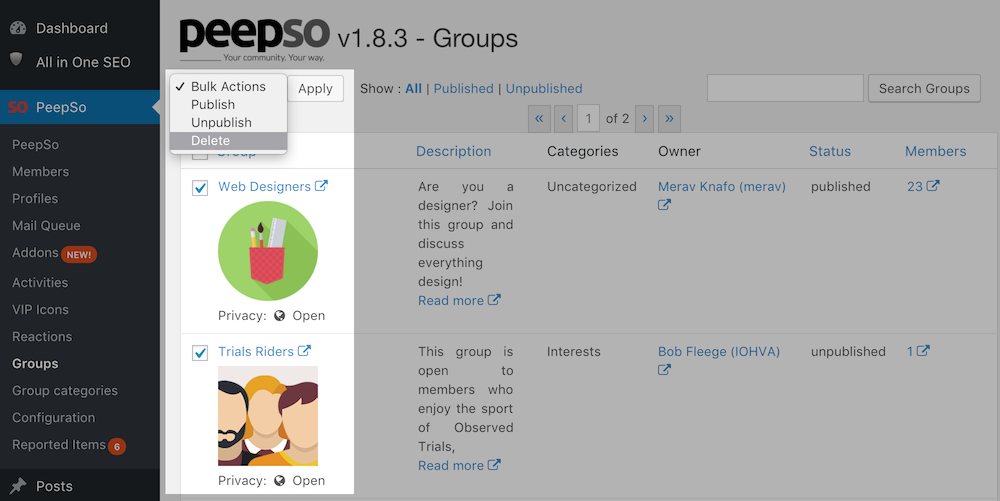Open the Trials Riders group link
Image resolution: width=1000 pixels, height=501 pixels.
(256, 351)
